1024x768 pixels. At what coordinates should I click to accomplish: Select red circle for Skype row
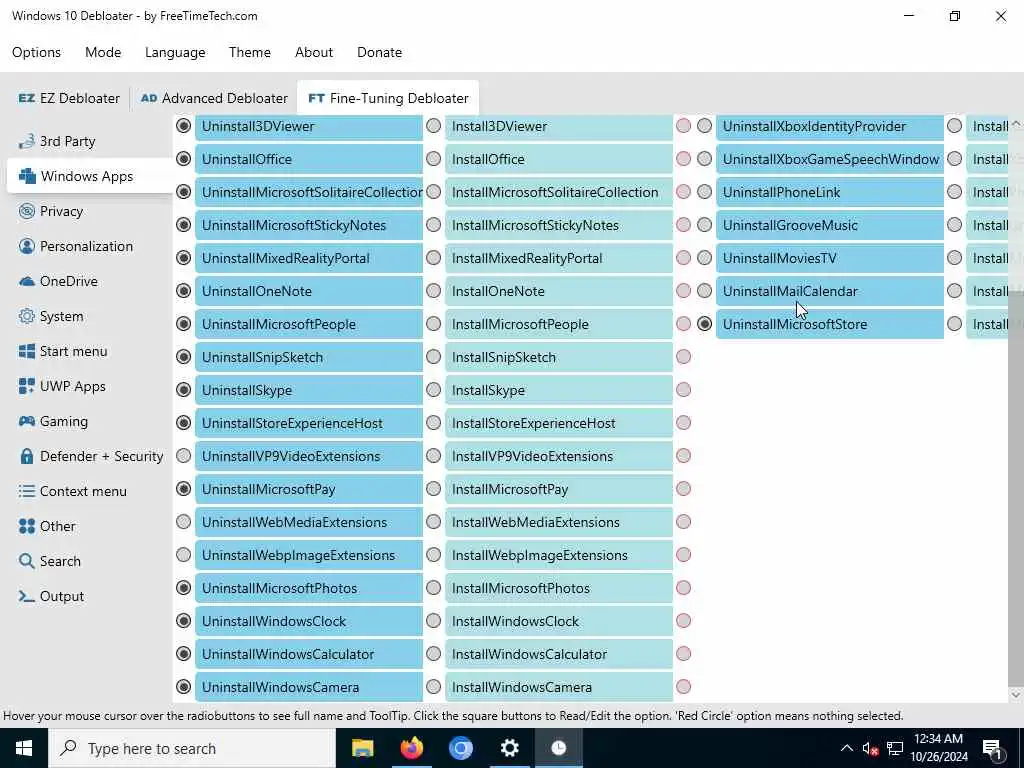[684, 389]
